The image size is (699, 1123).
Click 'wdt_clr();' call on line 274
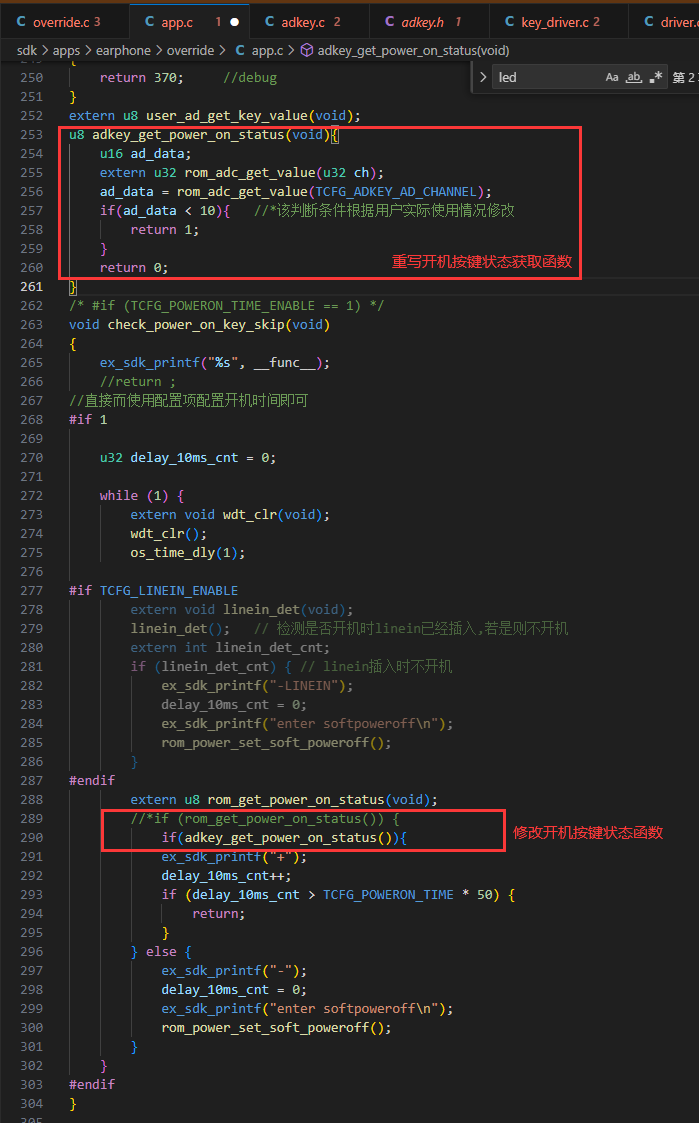pyautogui.click(x=168, y=534)
